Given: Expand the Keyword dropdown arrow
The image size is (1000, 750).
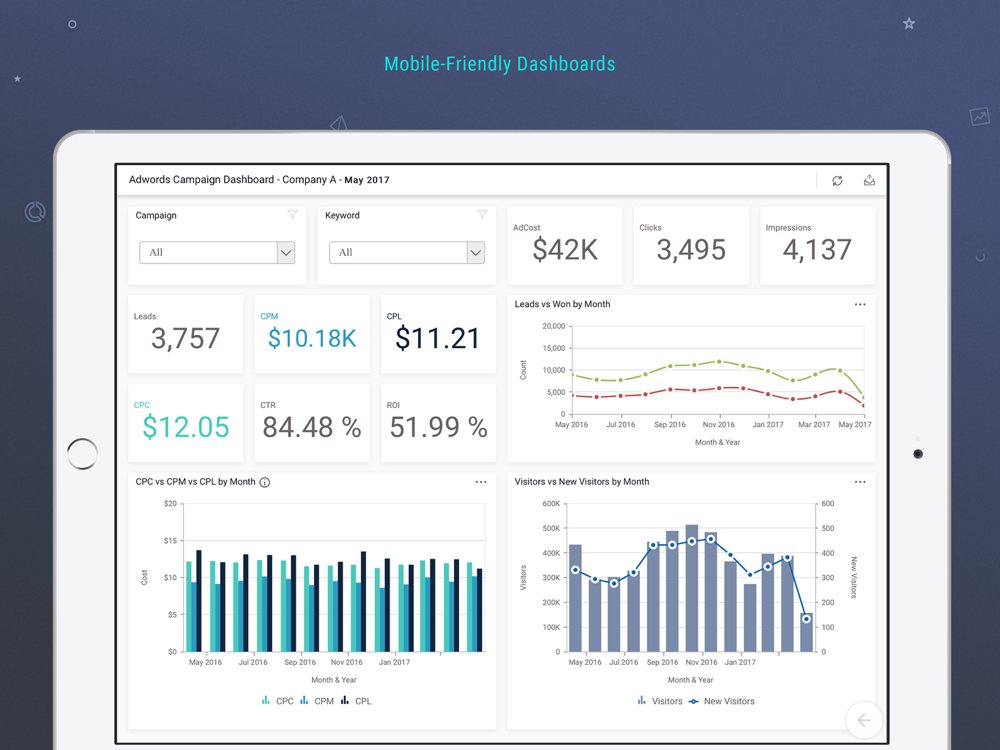Looking at the screenshot, I should click(x=476, y=253).
